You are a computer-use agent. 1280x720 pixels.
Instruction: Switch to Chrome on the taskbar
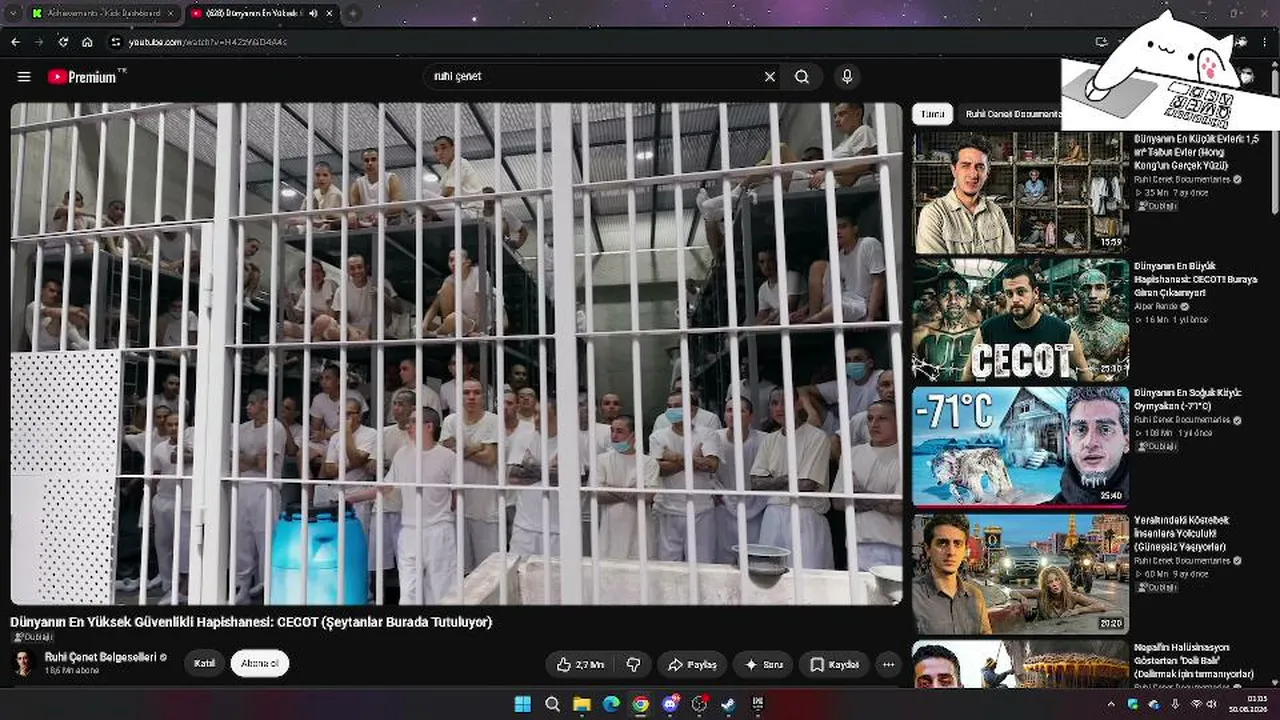pyautogui.click(x=640, y=705)
